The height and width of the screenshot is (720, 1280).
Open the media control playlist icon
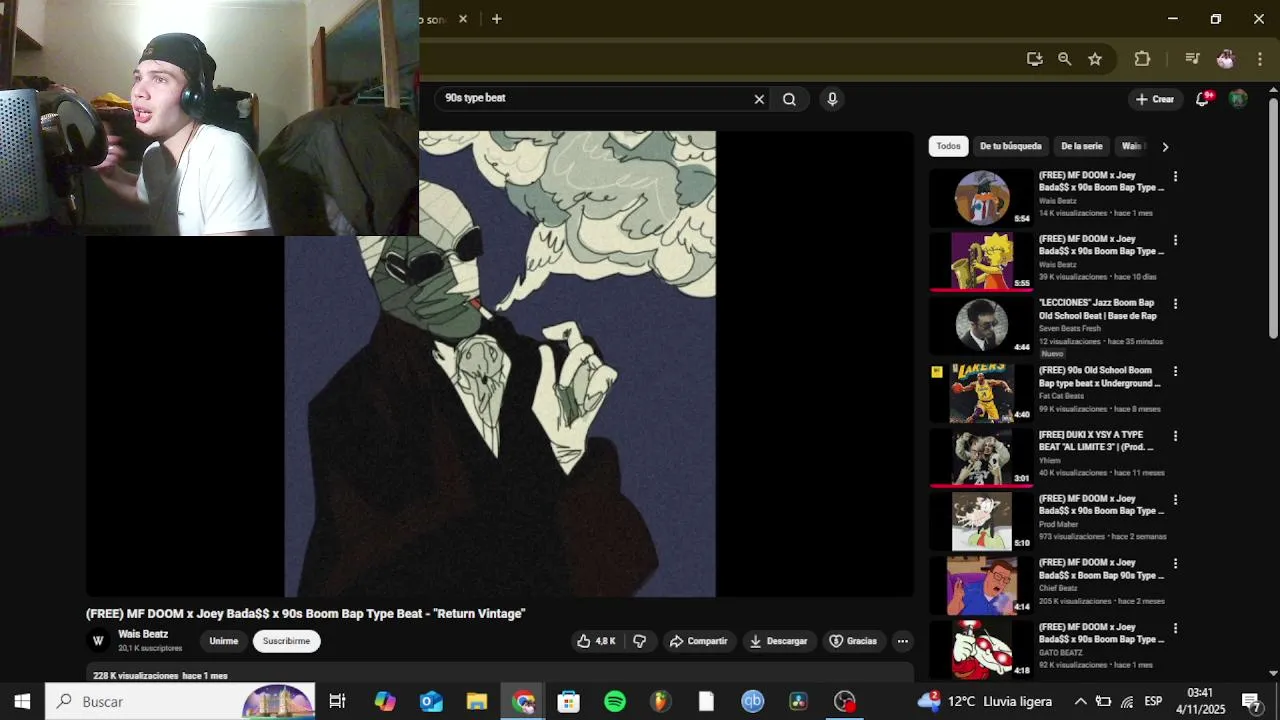tap(1192, 59)
